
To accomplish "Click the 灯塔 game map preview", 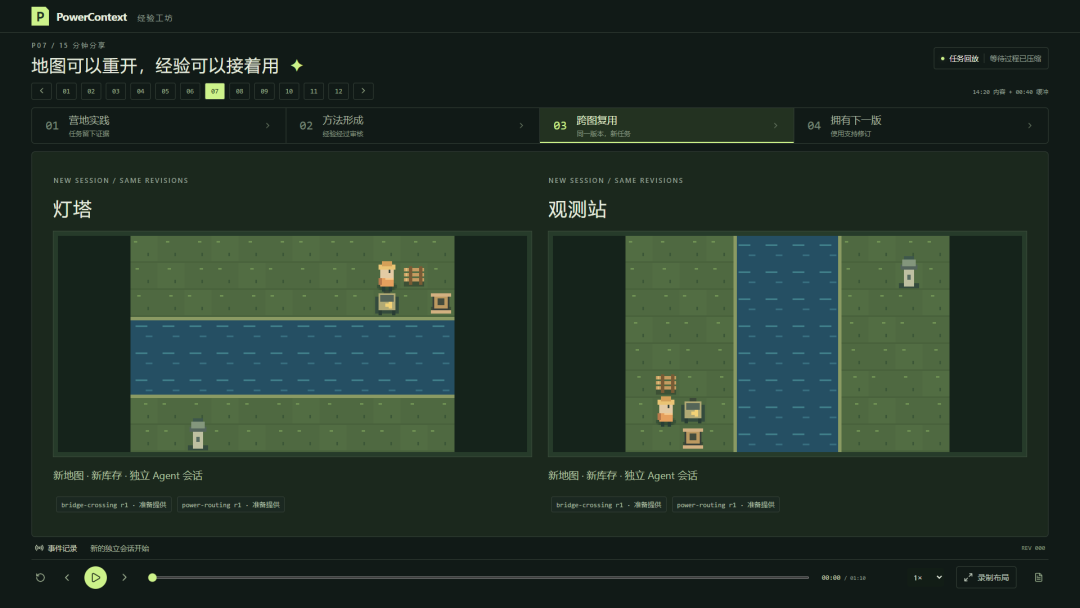I will point(293,344).
